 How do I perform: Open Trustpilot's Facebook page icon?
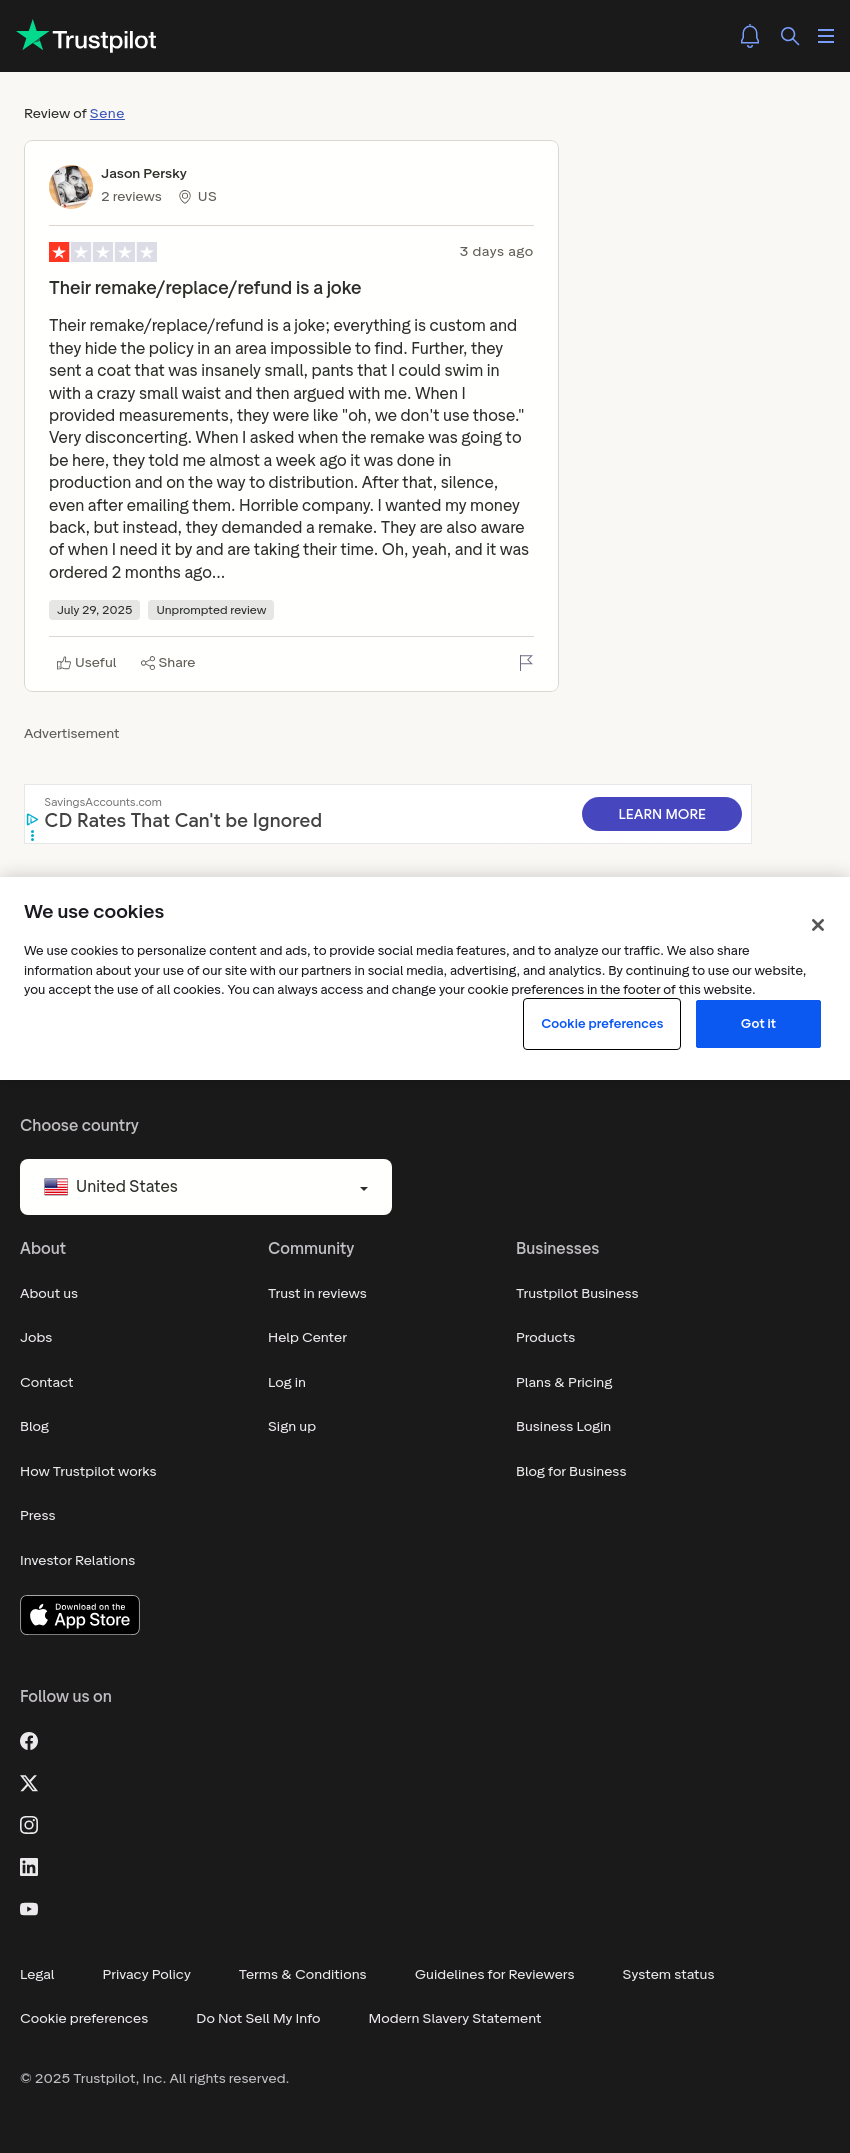point(29,1741)
